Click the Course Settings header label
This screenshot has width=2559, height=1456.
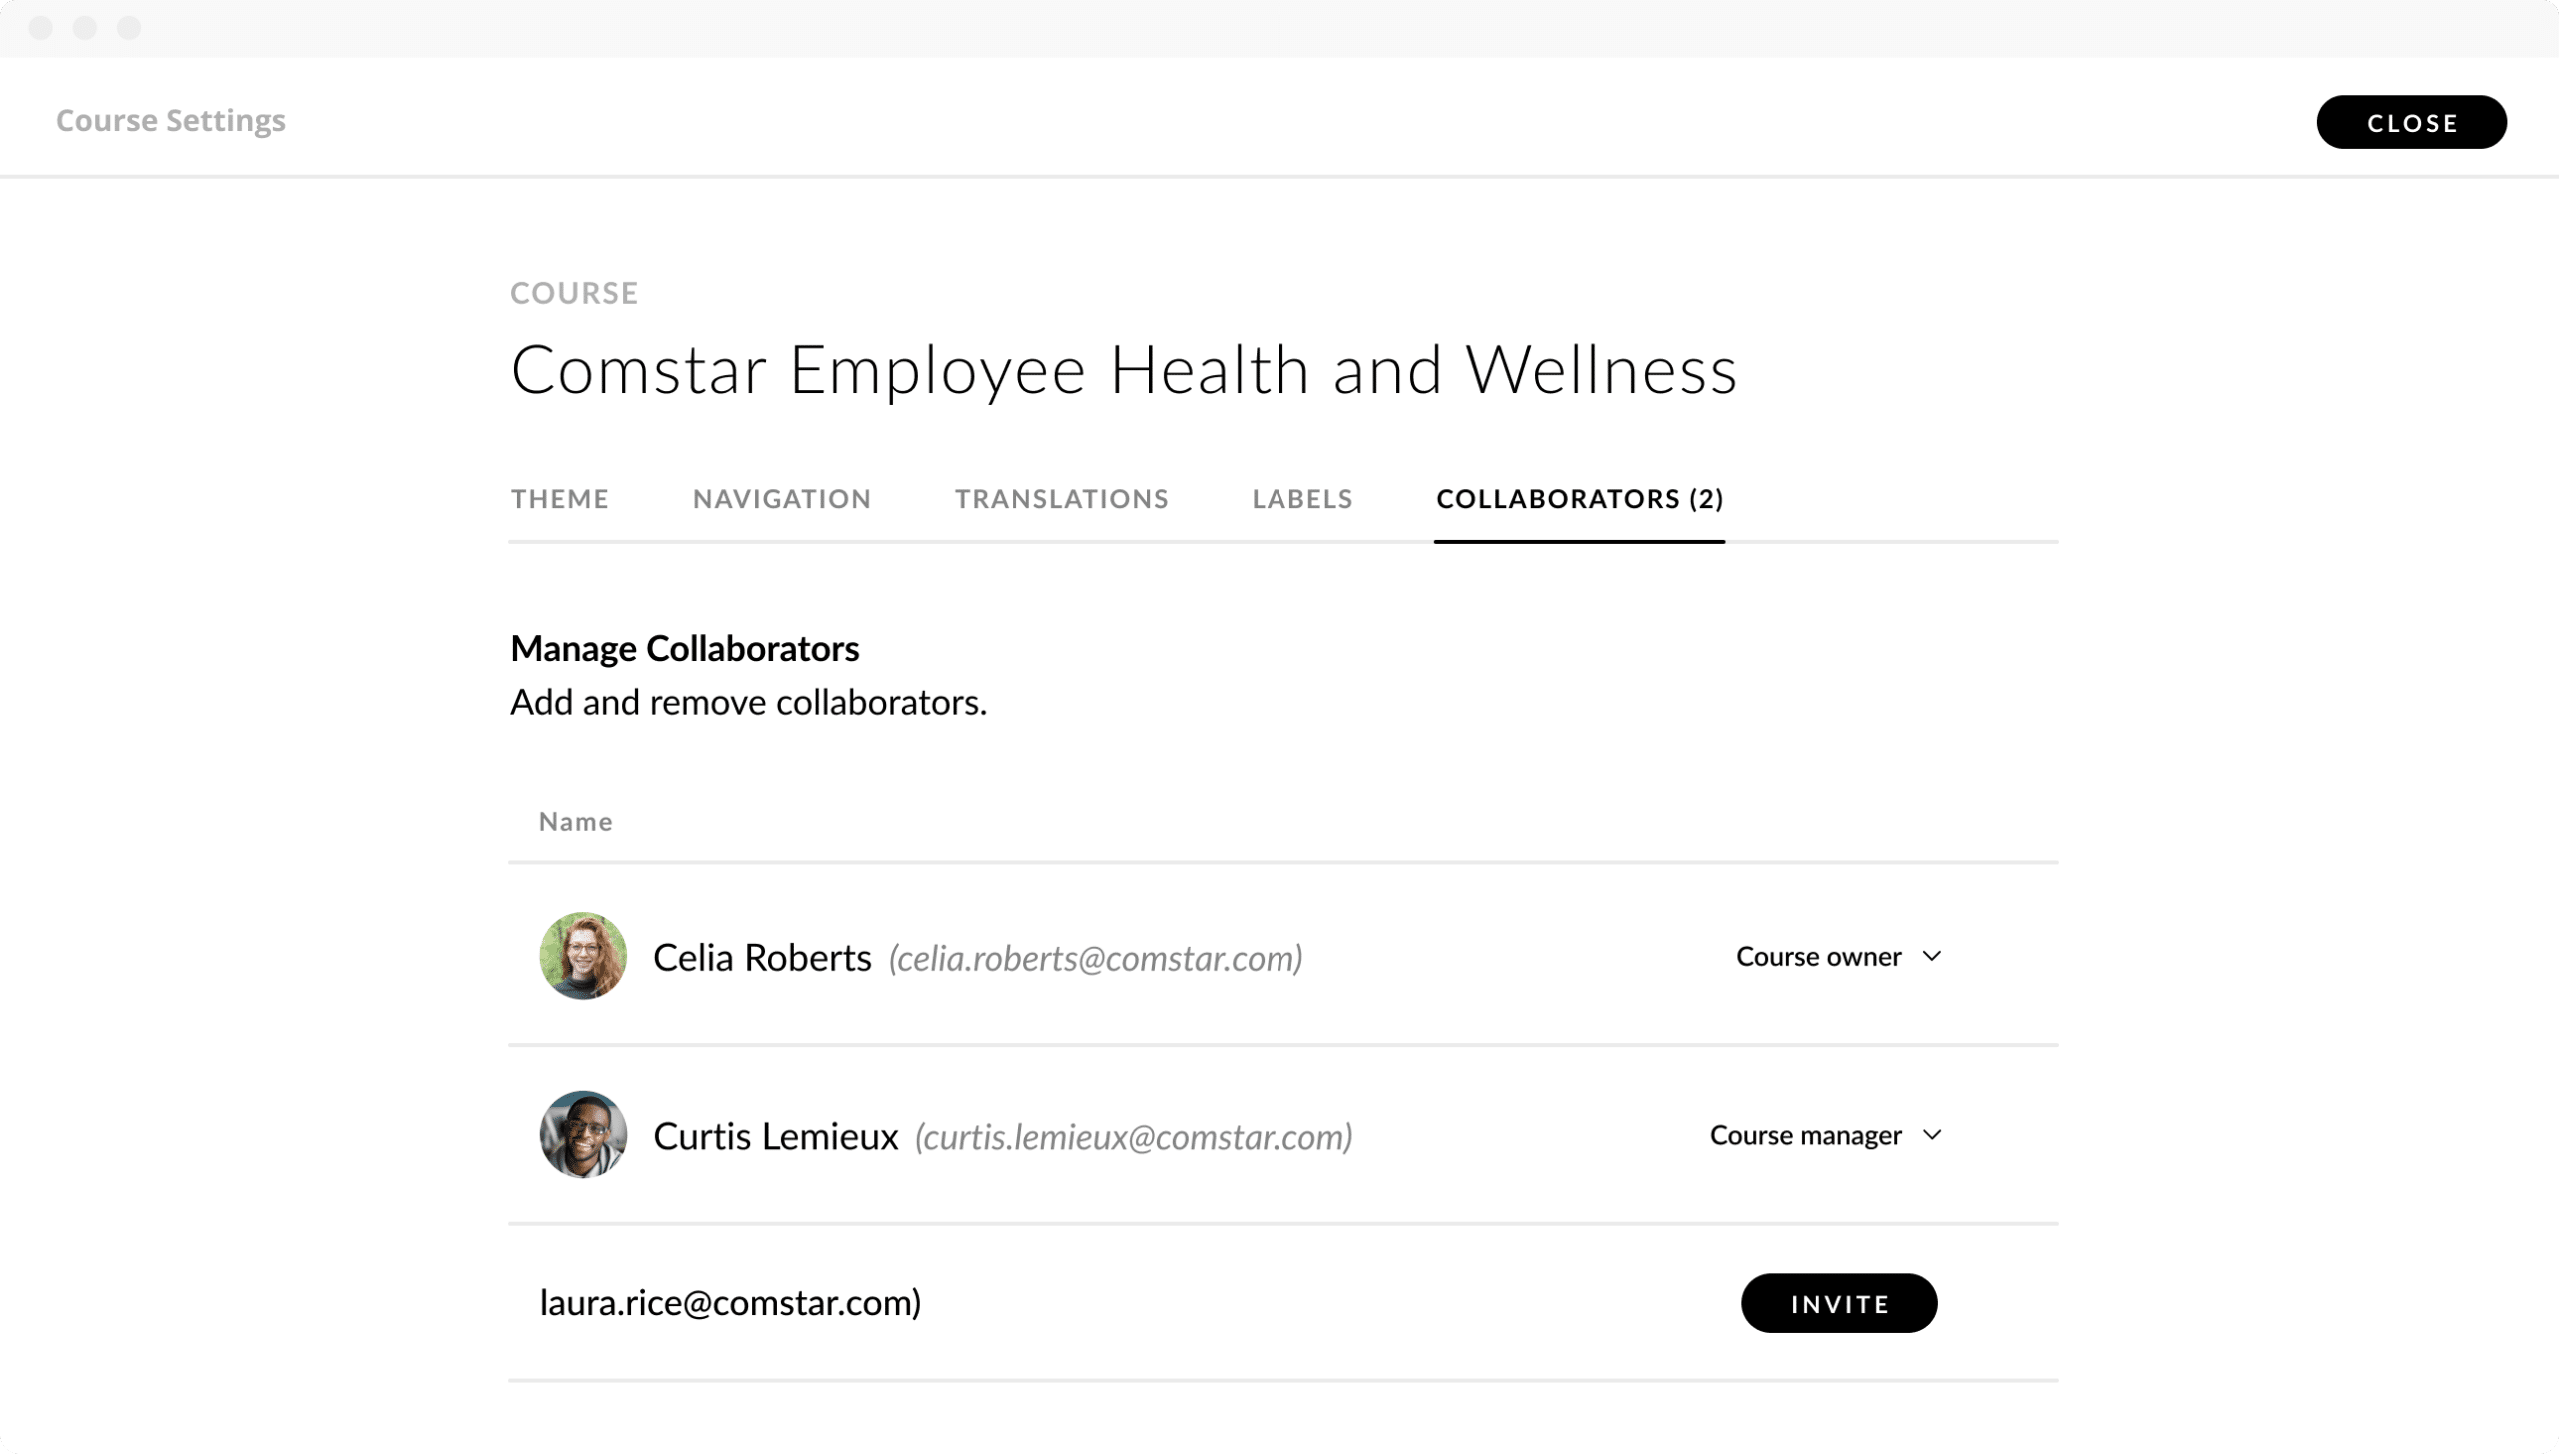click(170, 120)
